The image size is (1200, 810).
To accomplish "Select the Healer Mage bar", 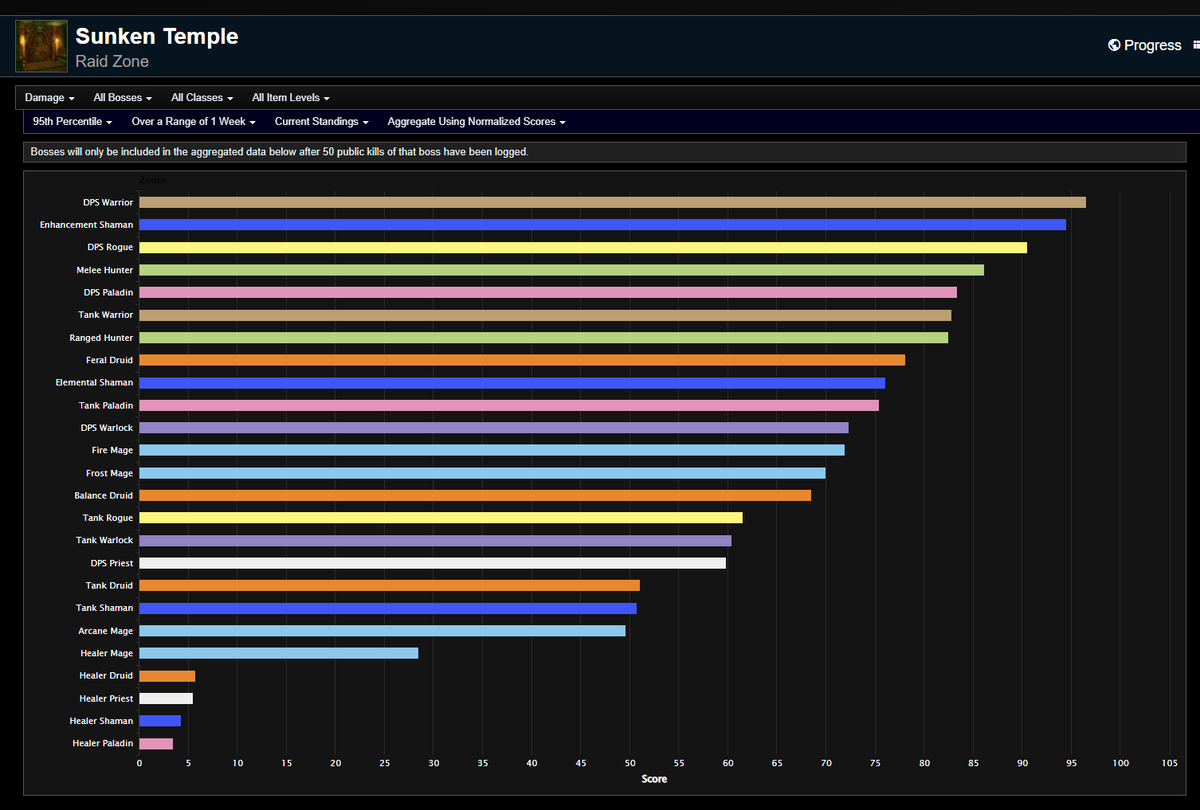I will click(x=278, y=653).
